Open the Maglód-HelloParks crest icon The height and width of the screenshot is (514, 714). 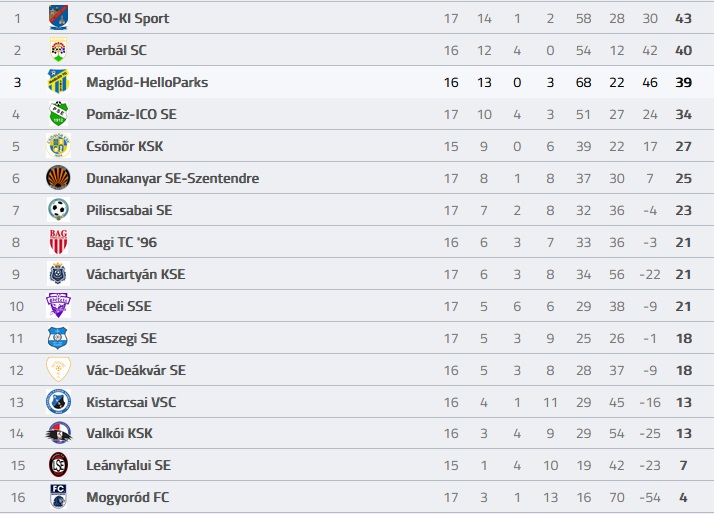(58, 81)
